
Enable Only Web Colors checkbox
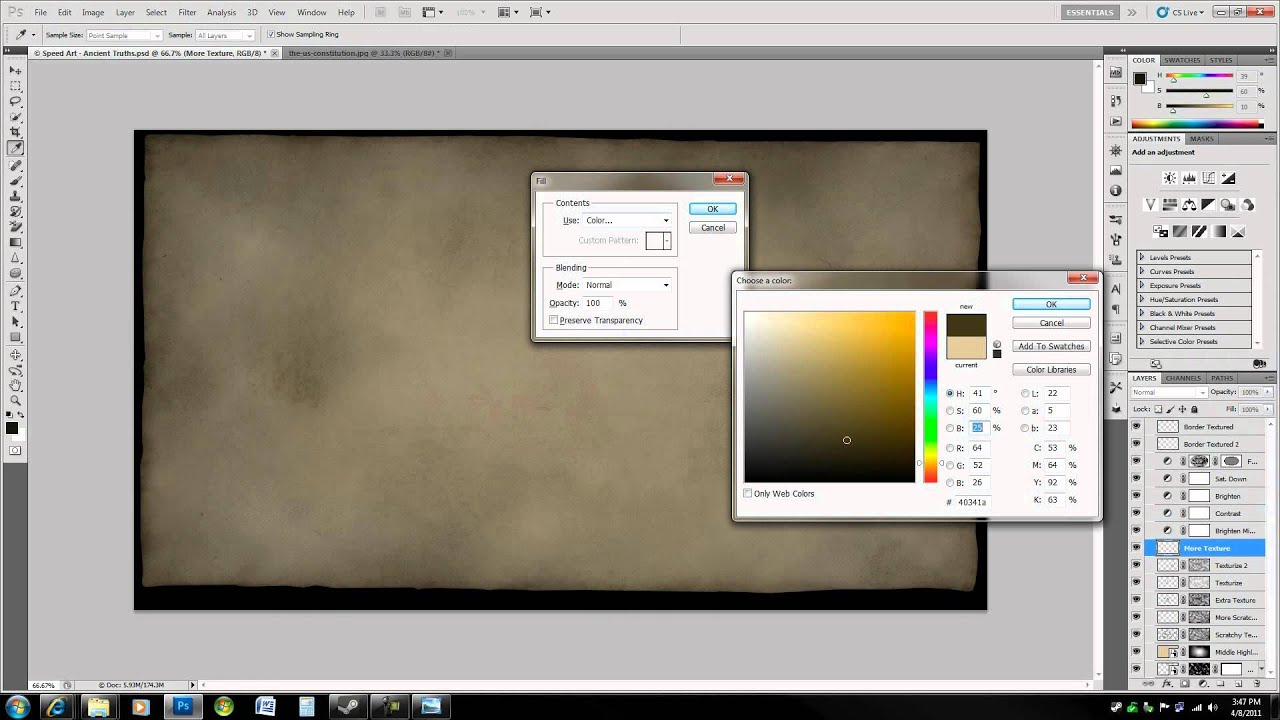[748, 493]
